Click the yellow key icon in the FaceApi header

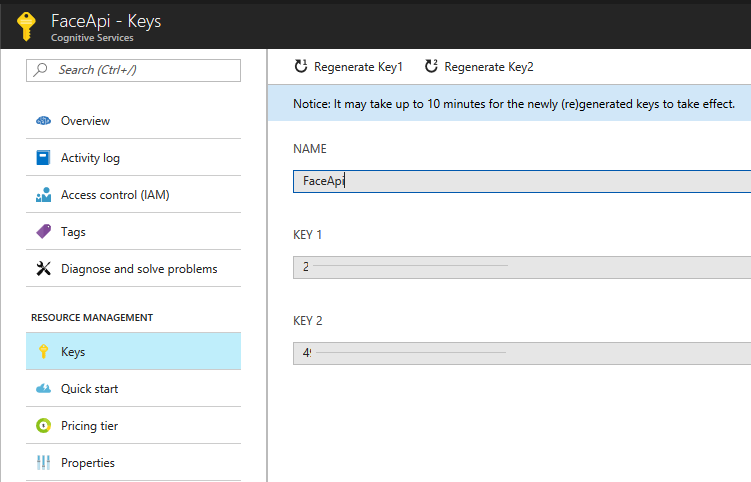pyautogui.click(x=26, y=26)
